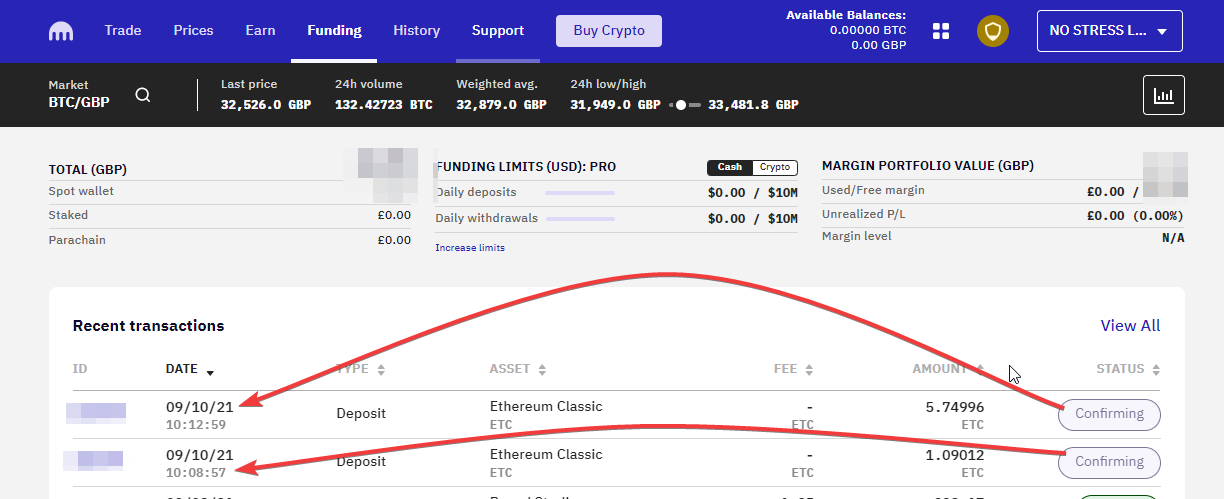Click the Available Balances summary

coord(846,30)
